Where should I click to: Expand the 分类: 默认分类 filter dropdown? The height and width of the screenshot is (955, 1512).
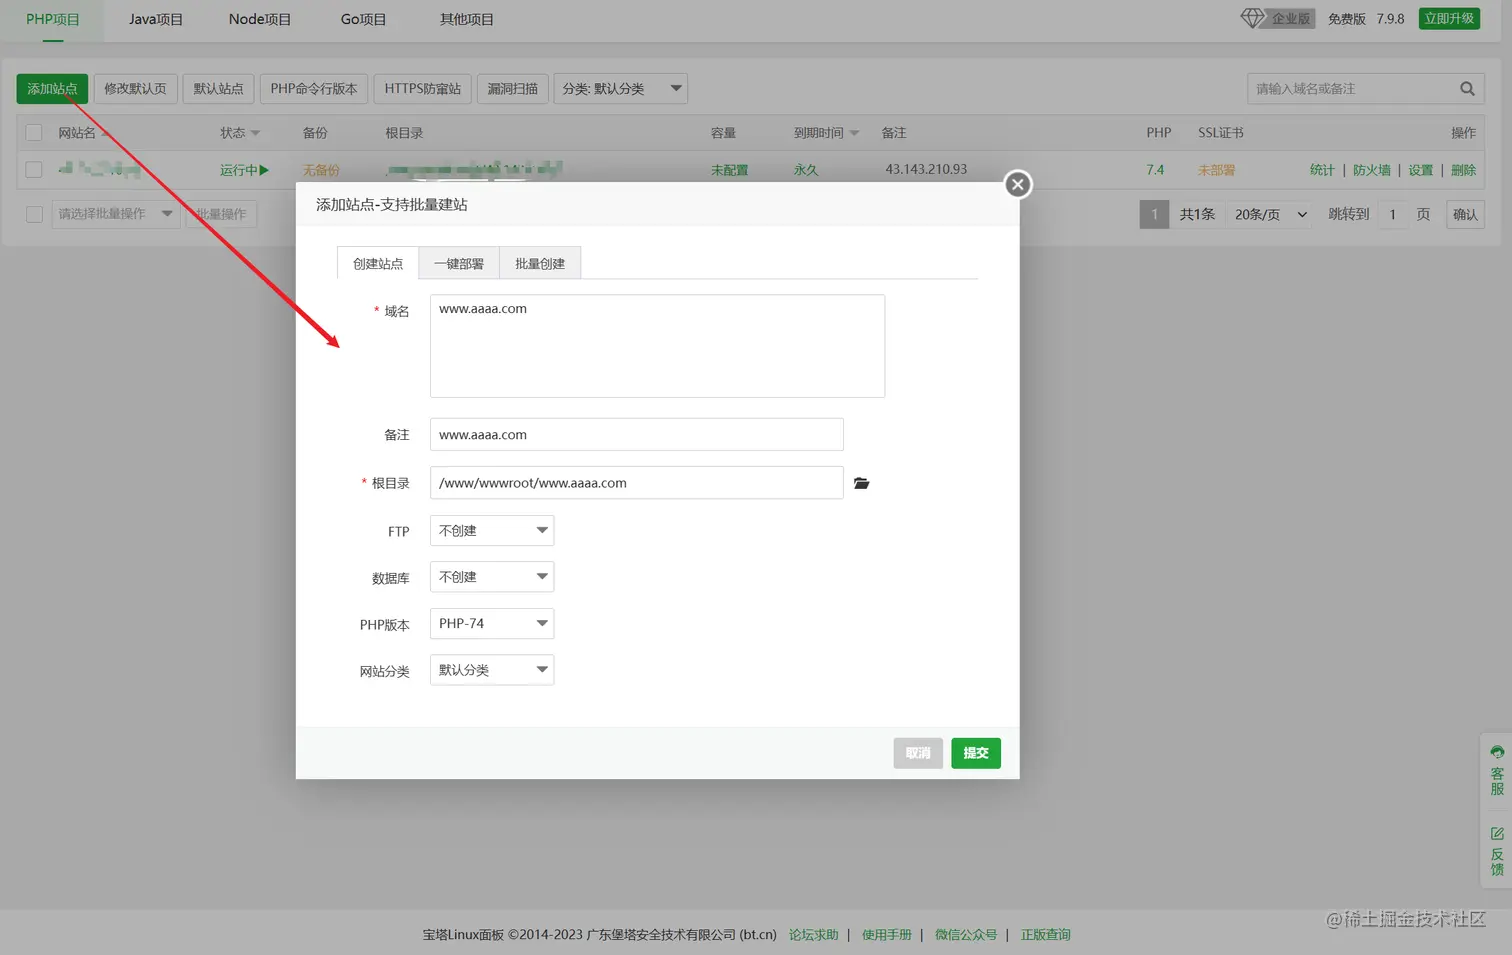click(620, 89)
